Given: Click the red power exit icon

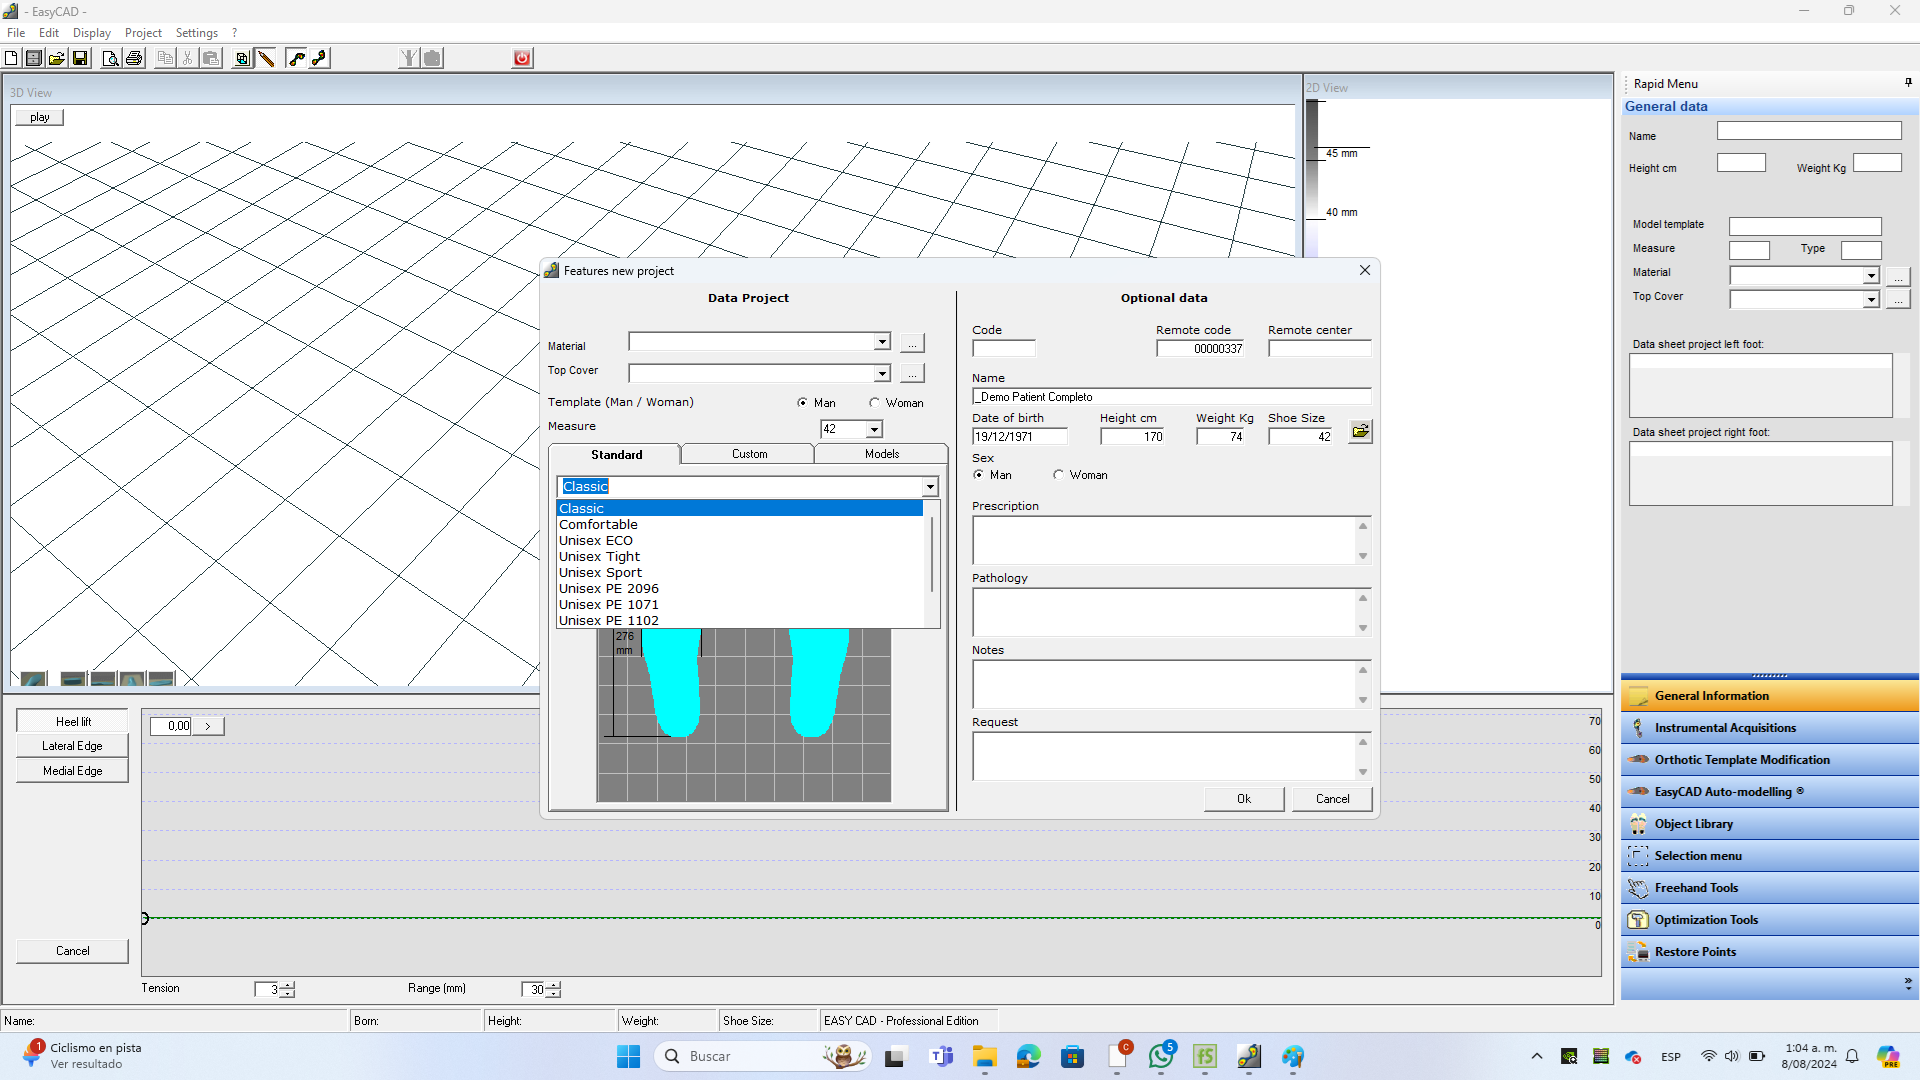Looking at the screenshot, I should click(x=522, y=58).
